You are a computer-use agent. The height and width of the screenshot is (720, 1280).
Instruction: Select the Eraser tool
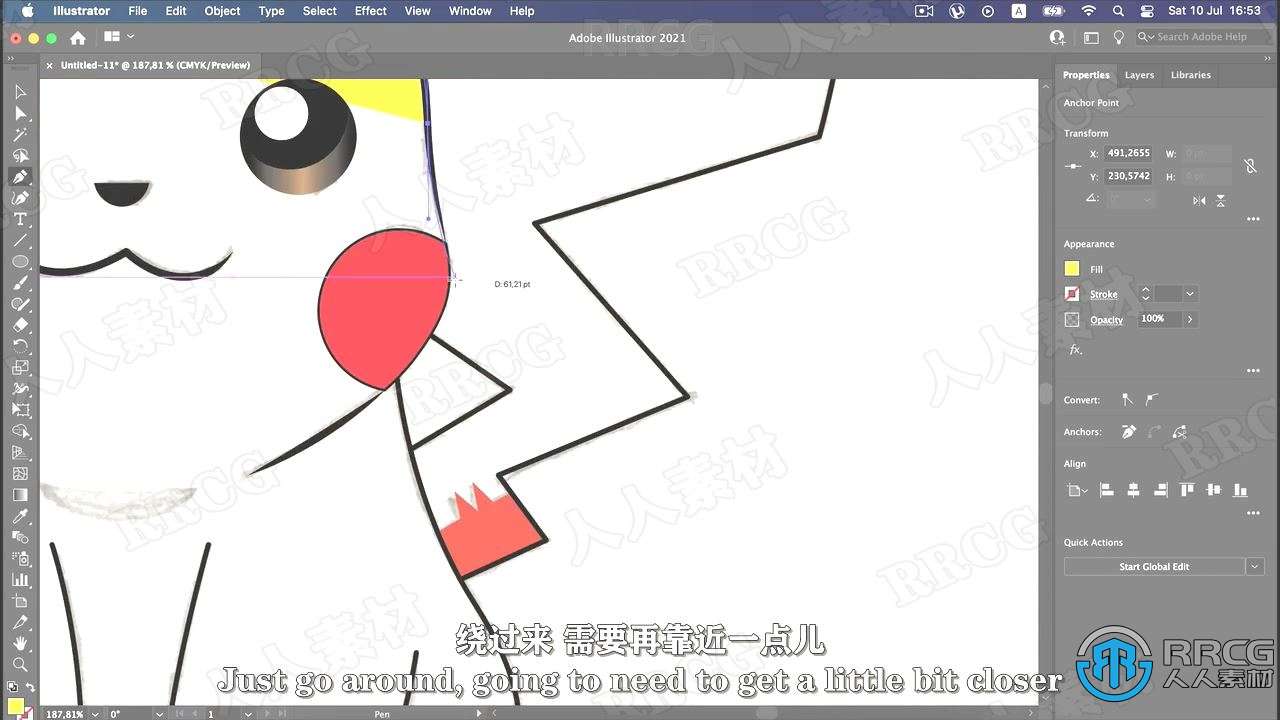[20, 325]
